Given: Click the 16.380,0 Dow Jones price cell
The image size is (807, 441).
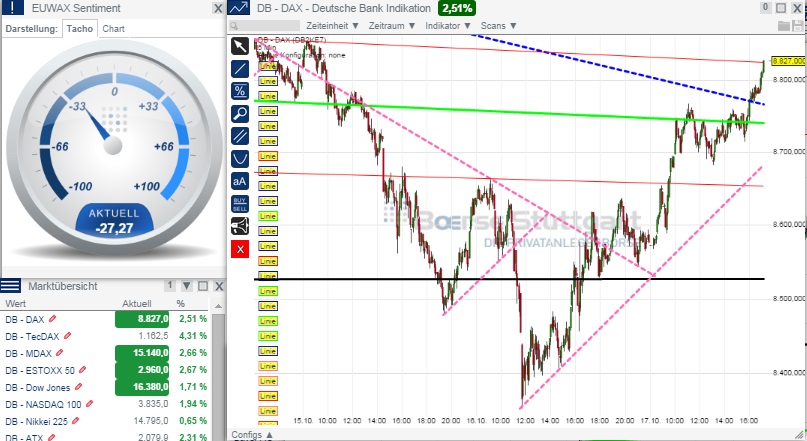Looking at the screenshot, I should pyautogui.click(x=142, y=387).
